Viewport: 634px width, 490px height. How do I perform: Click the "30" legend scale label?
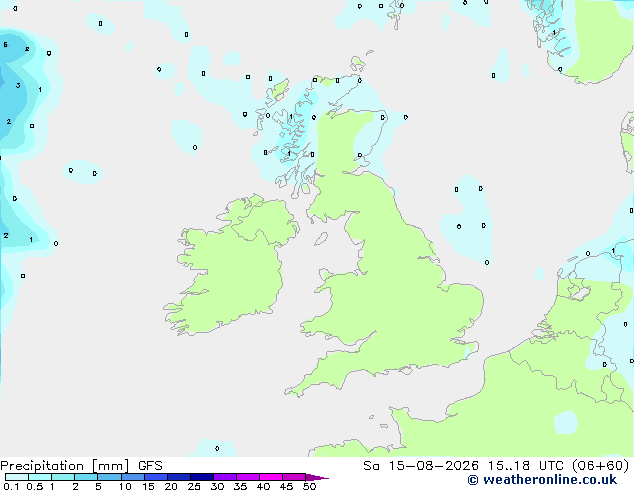(x=217, y=486)
